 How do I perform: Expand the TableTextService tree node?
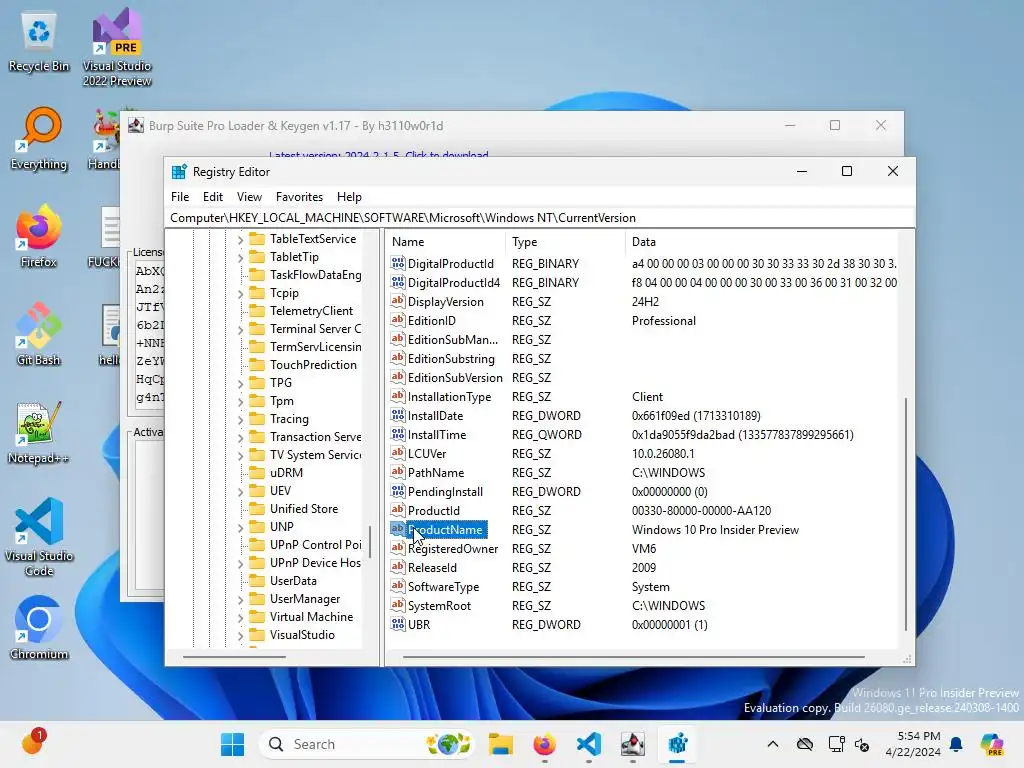point(240,240)
